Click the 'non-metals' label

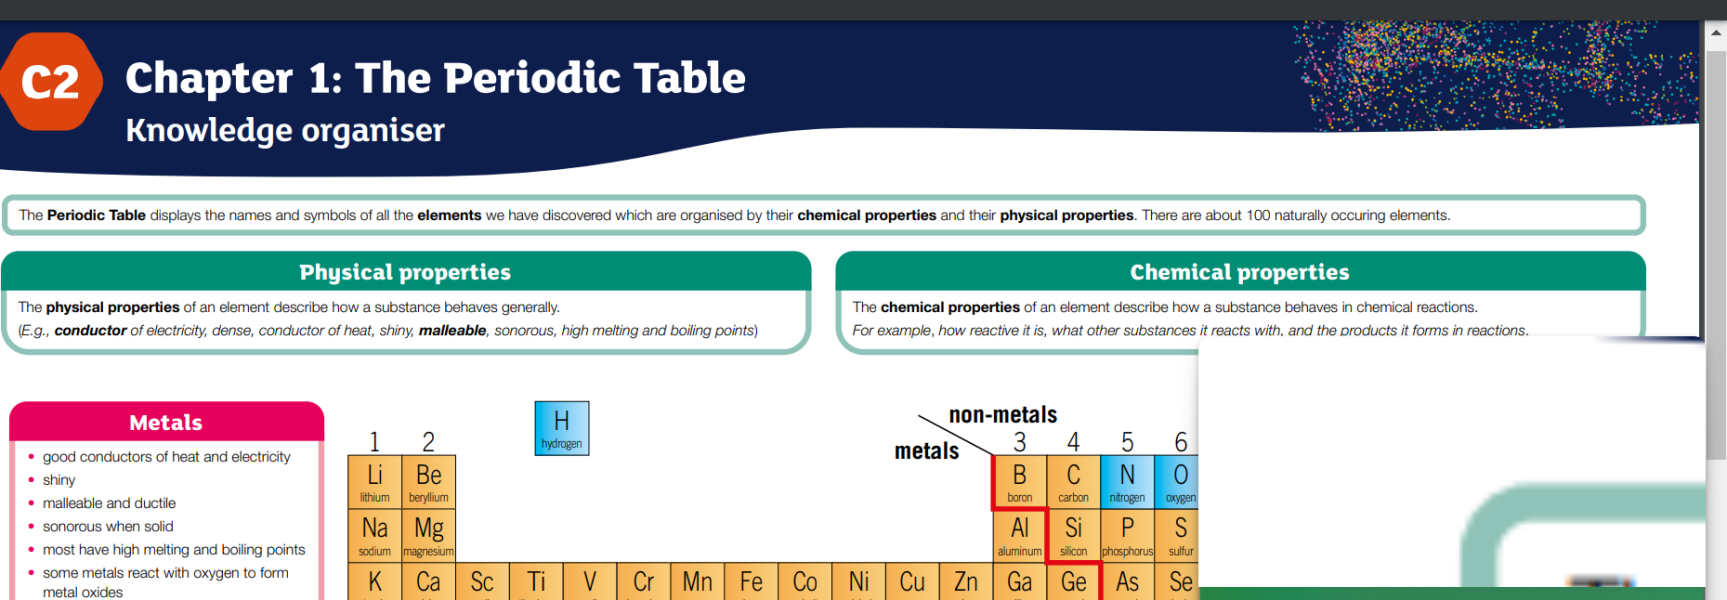pos(1003,414)
